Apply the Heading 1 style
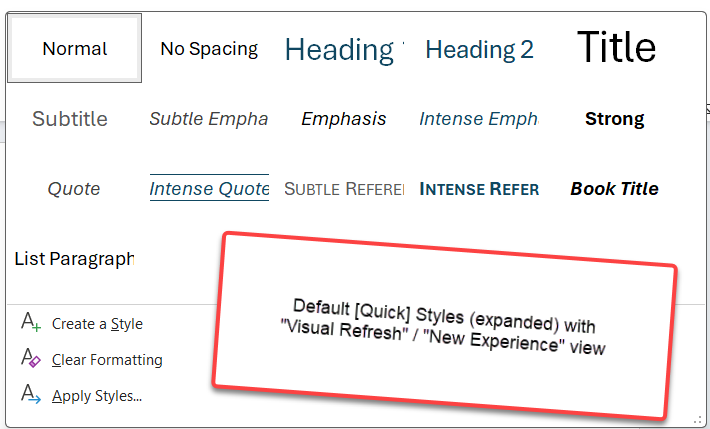 (344, 48)
